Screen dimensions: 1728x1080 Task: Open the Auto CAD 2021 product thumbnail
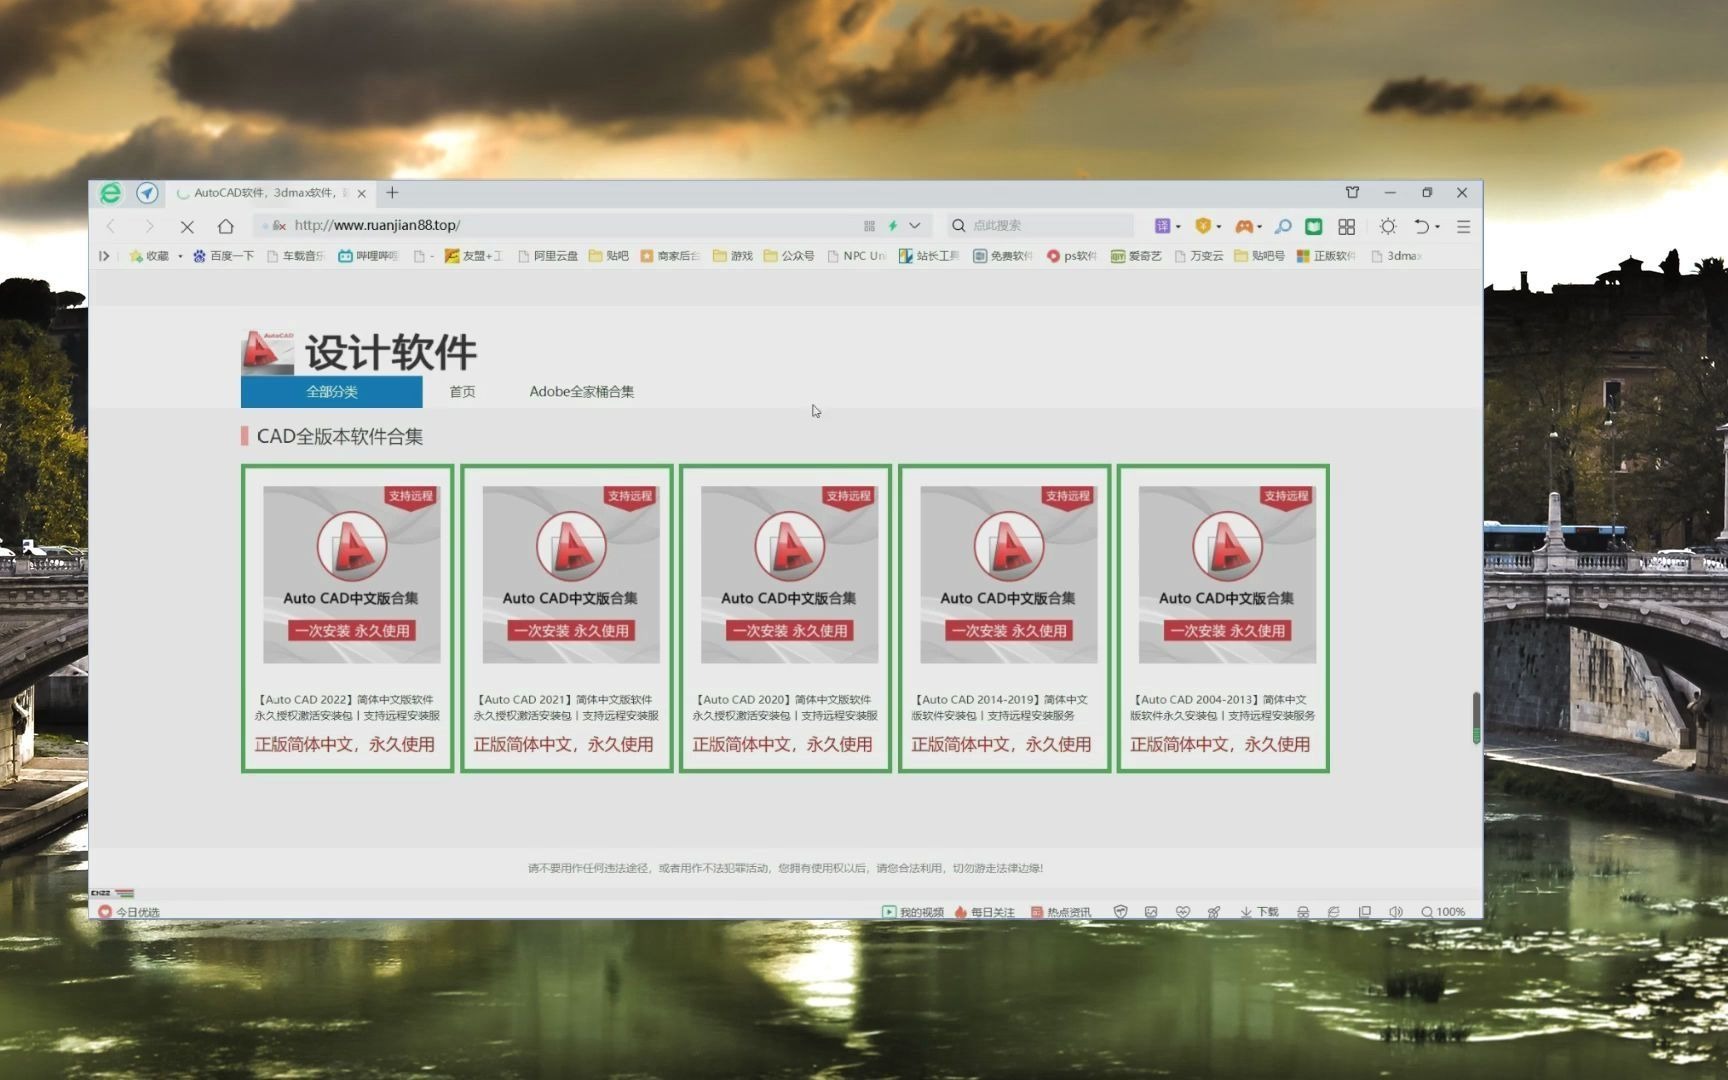coord(571,575)
